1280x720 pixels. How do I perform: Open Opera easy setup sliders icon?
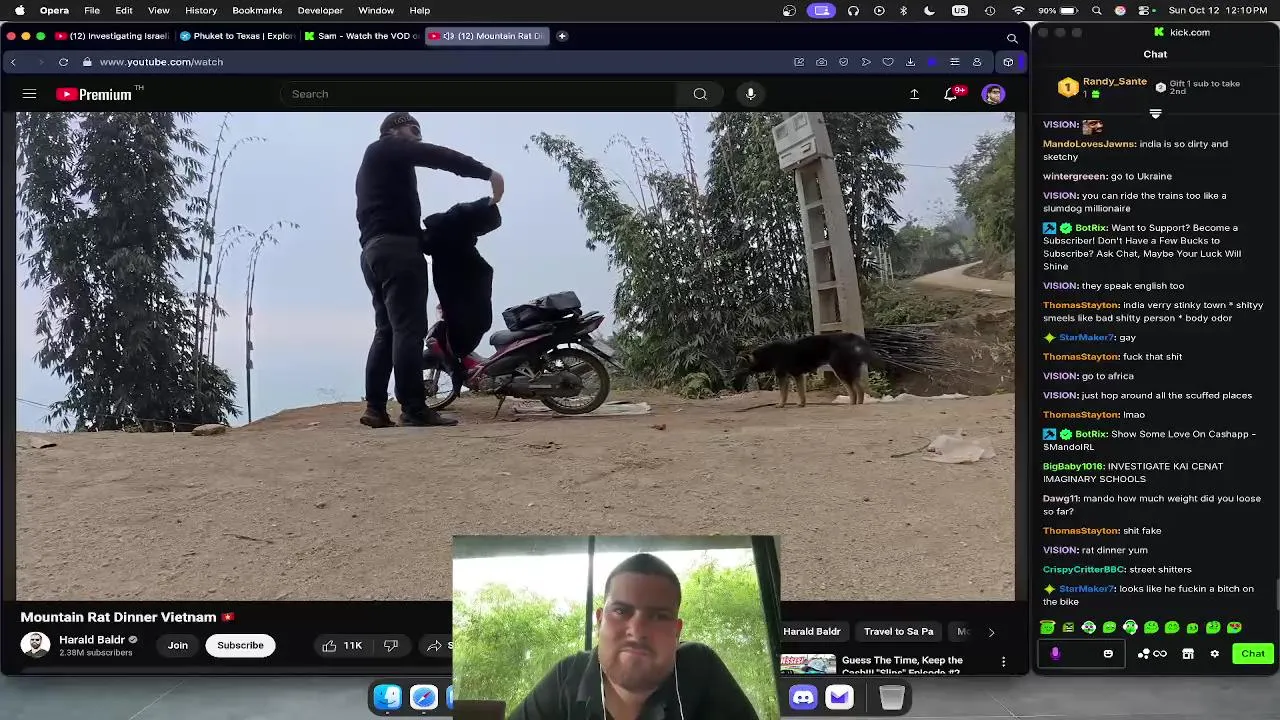tap(954, 62)
